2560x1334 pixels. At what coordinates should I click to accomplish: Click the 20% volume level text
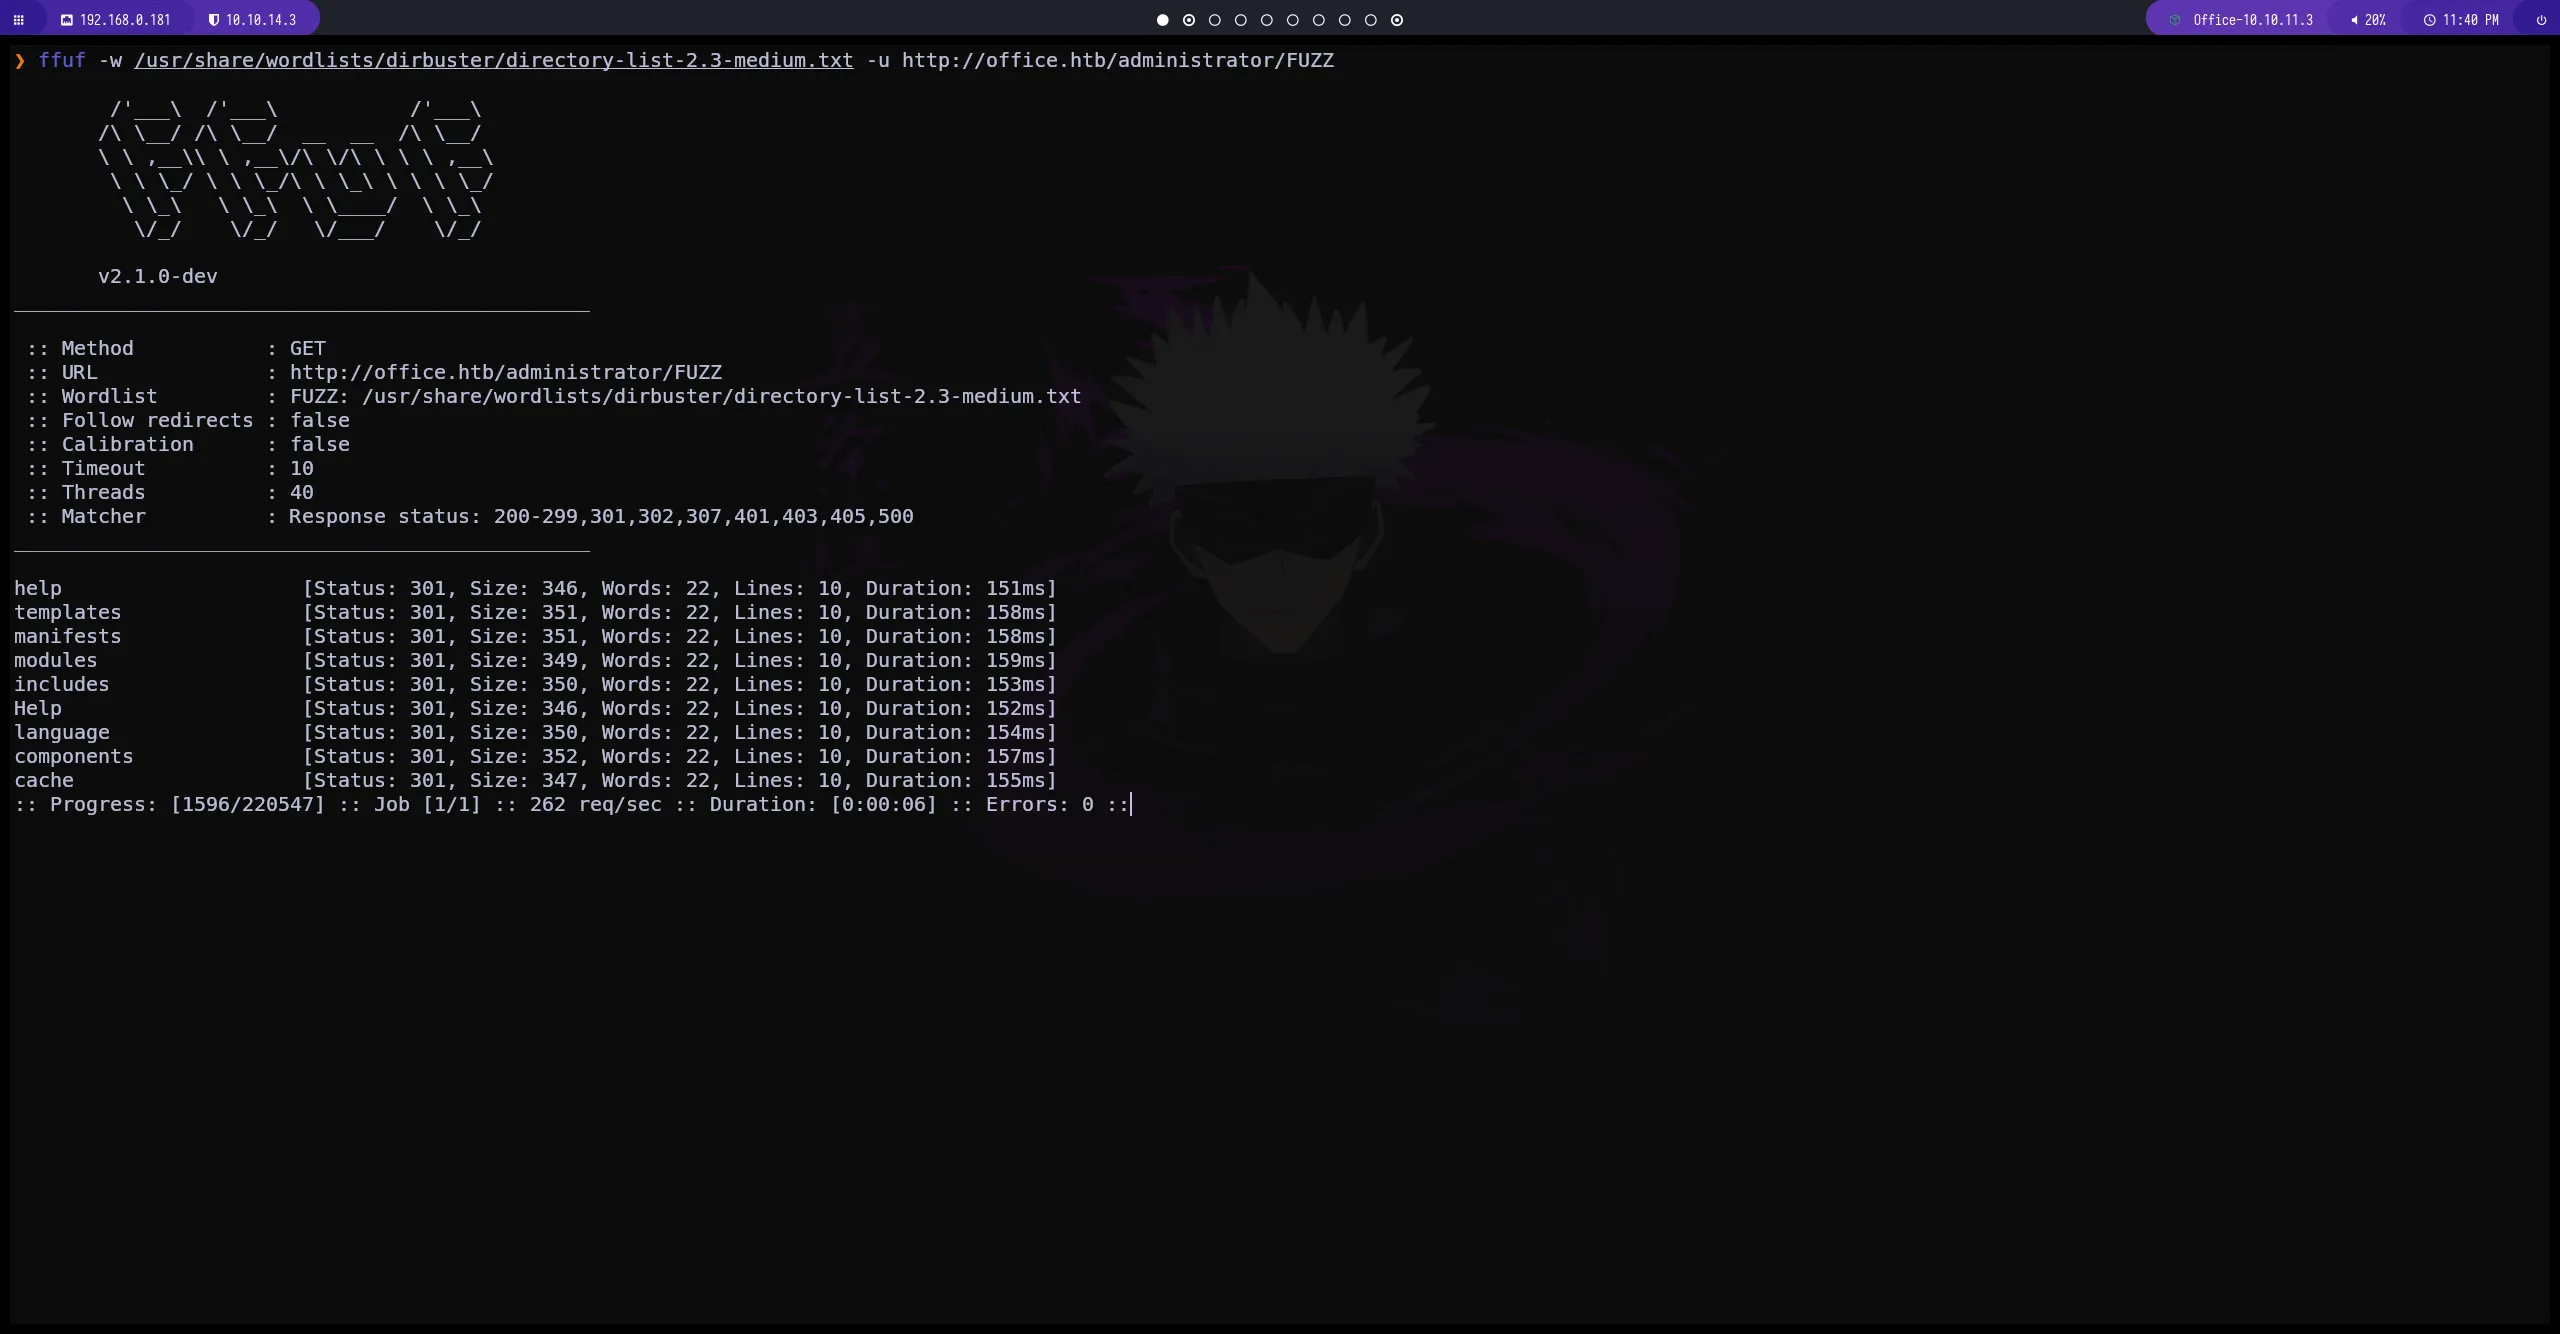pos(2375,20)
